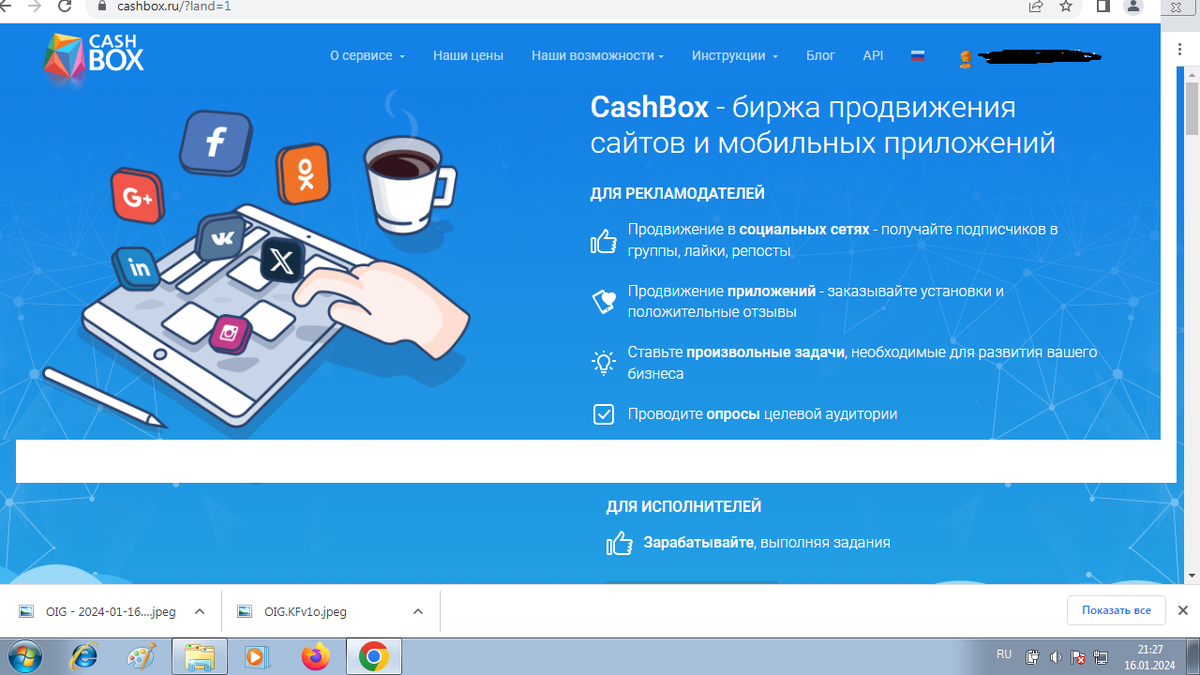Viewport: 1200px width, 675px height.
Task: Click the thumbs-up icon beside Зарабатывайте
Action: point(620,543)
